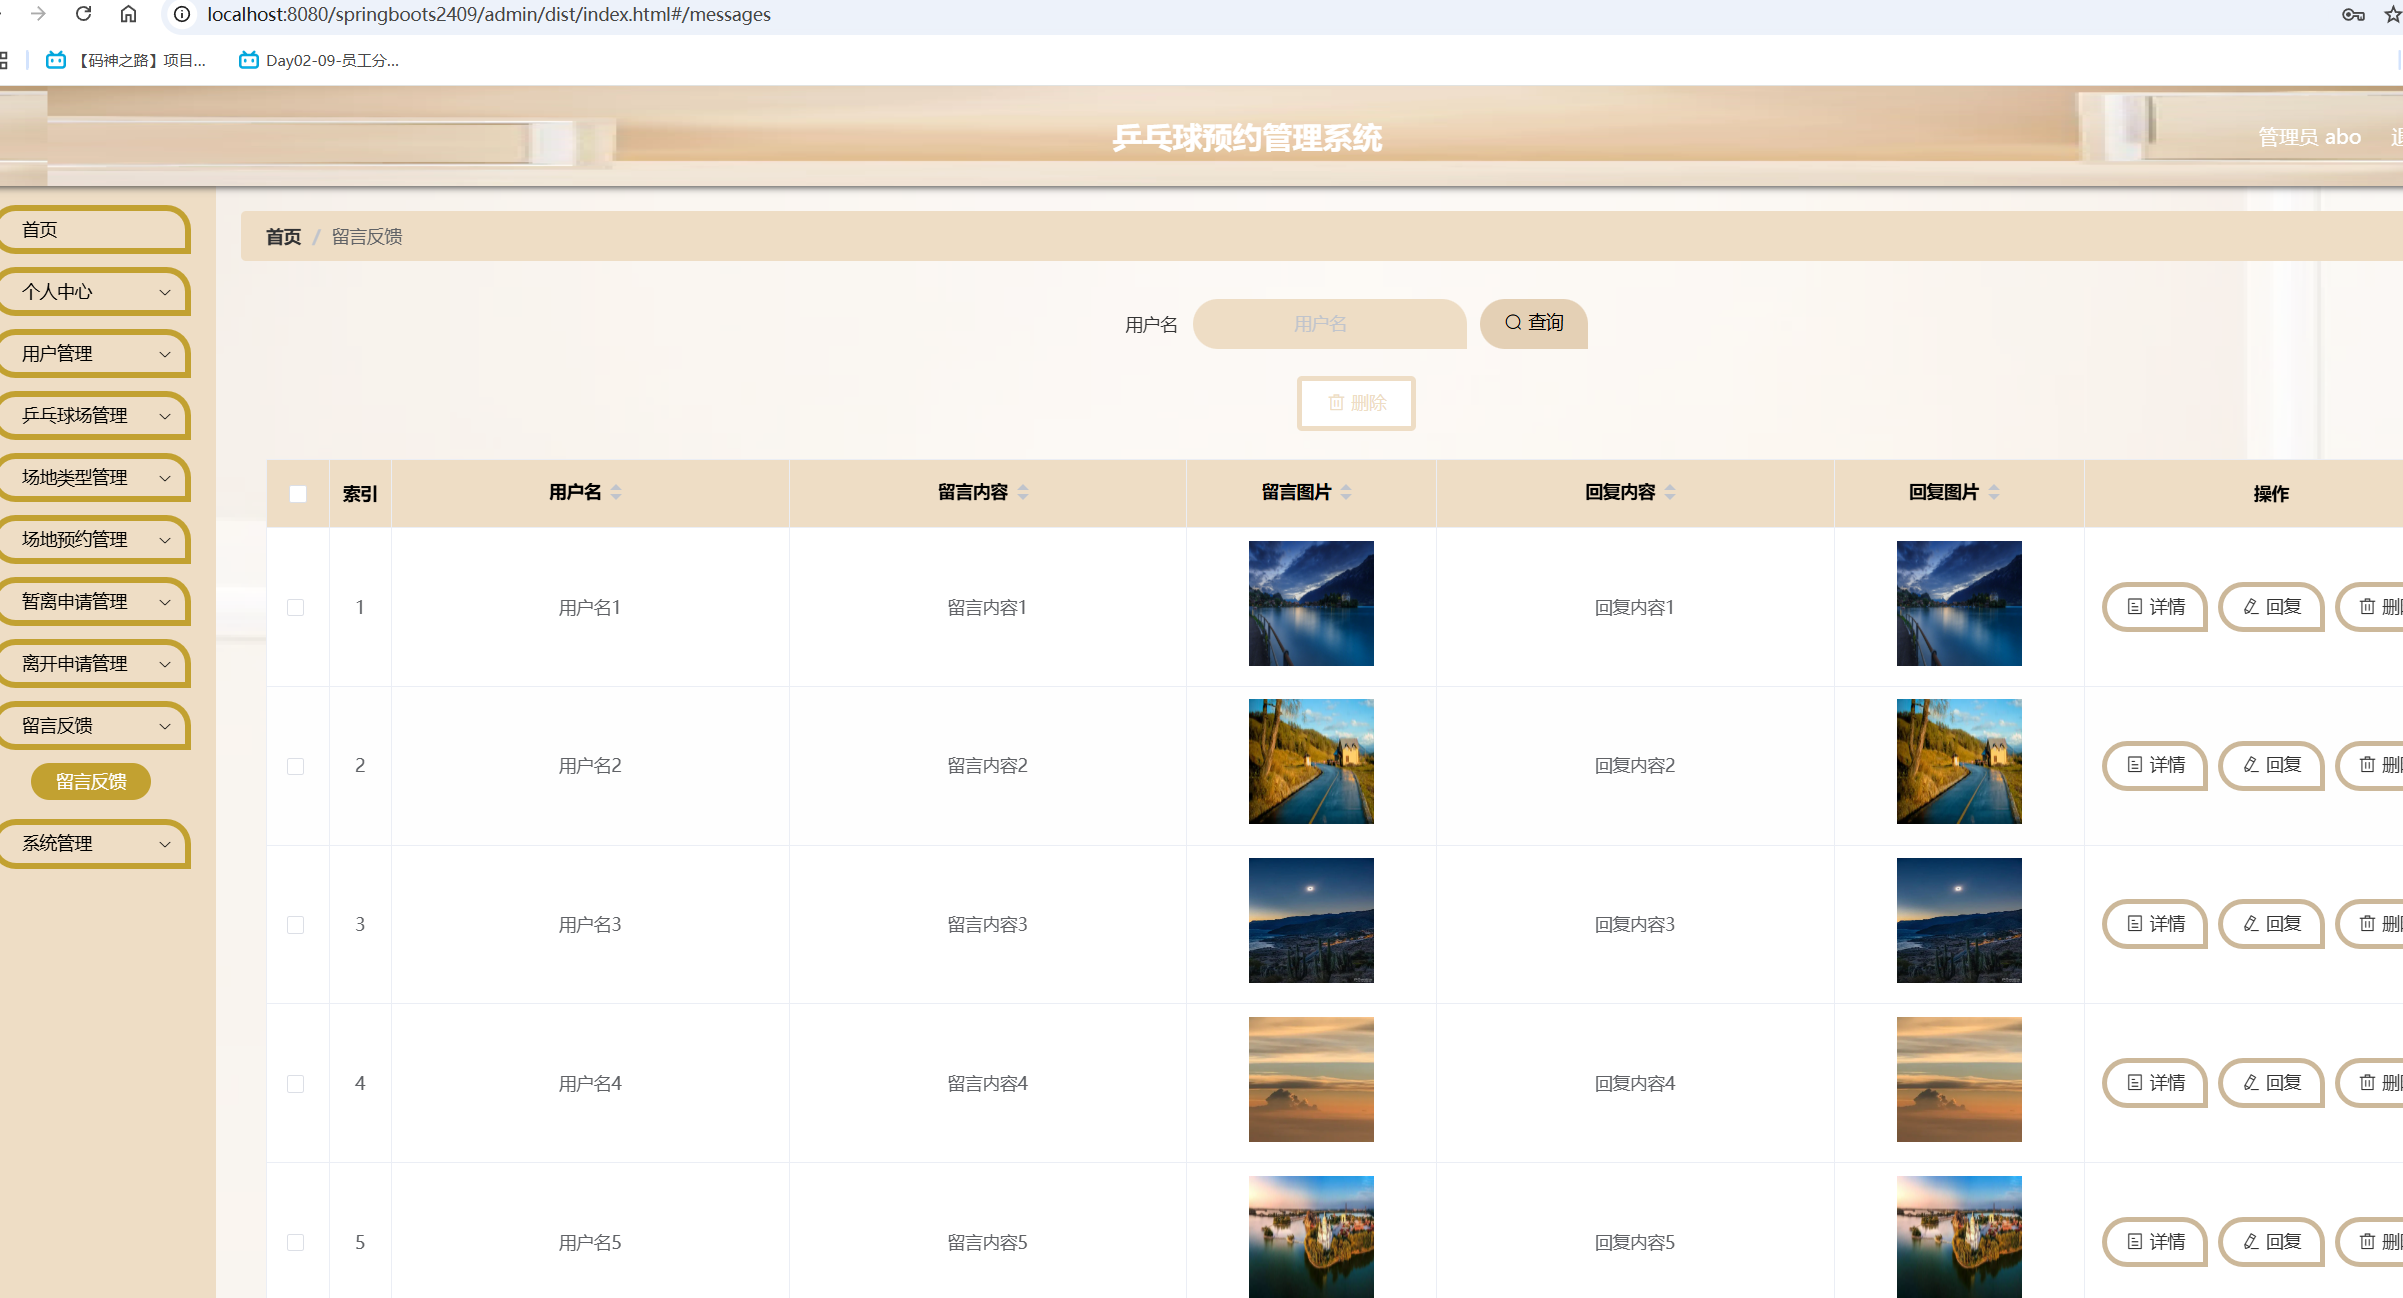The image size is (2403, 1298).
Task: Select the row 3 checkbox
Action: [x=296, y=925]
